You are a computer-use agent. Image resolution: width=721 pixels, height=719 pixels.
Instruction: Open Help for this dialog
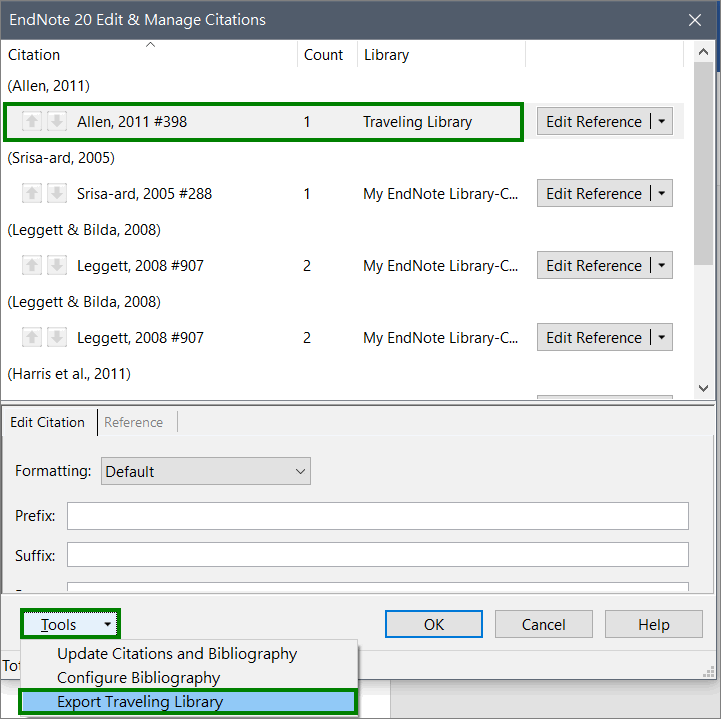[653, 624]
